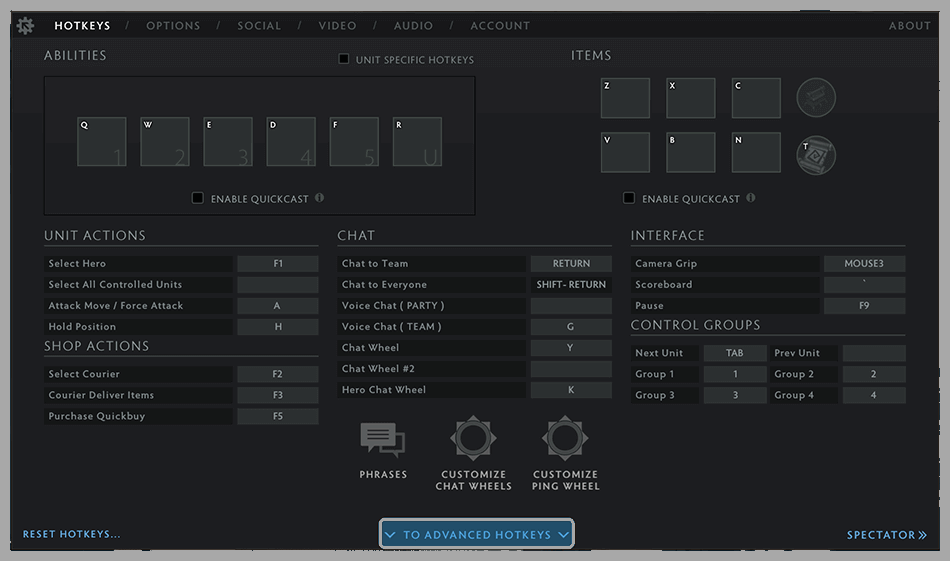Open Customize Ping Wheel icon
950x561 pixels.
tap(565, 438)
